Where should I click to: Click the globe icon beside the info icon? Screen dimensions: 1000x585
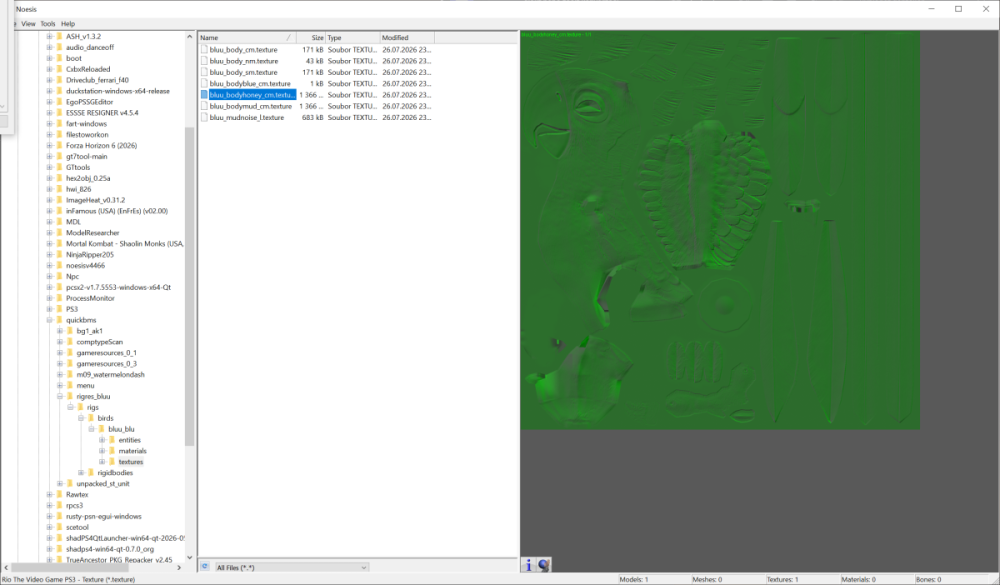pyautogui.click(x=543, y=565)
